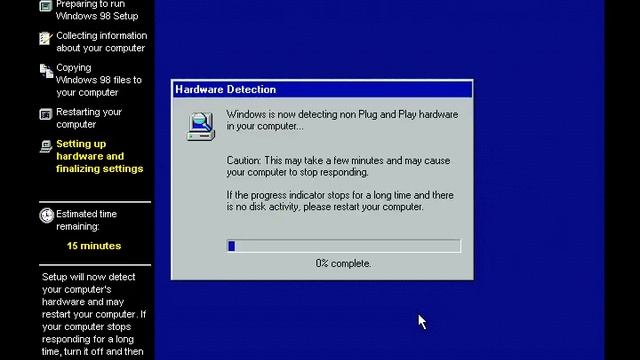Click the hardware detection magnifier computer icon
Screen dimensions: 640x360
pyautogui.click(x=201, y=127)
